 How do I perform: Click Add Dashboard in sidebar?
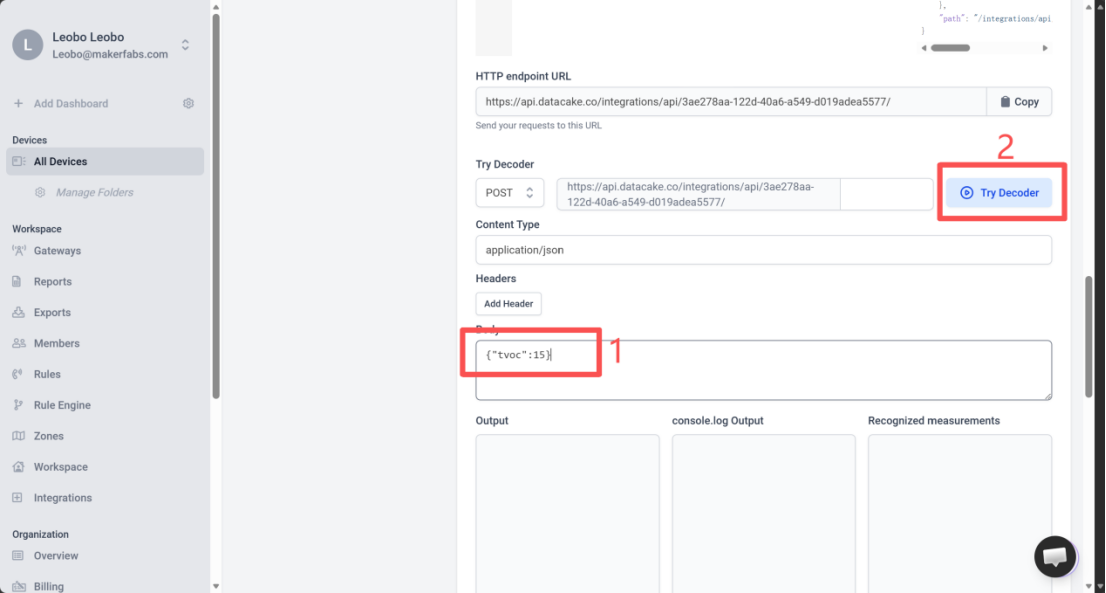point(71,104)
